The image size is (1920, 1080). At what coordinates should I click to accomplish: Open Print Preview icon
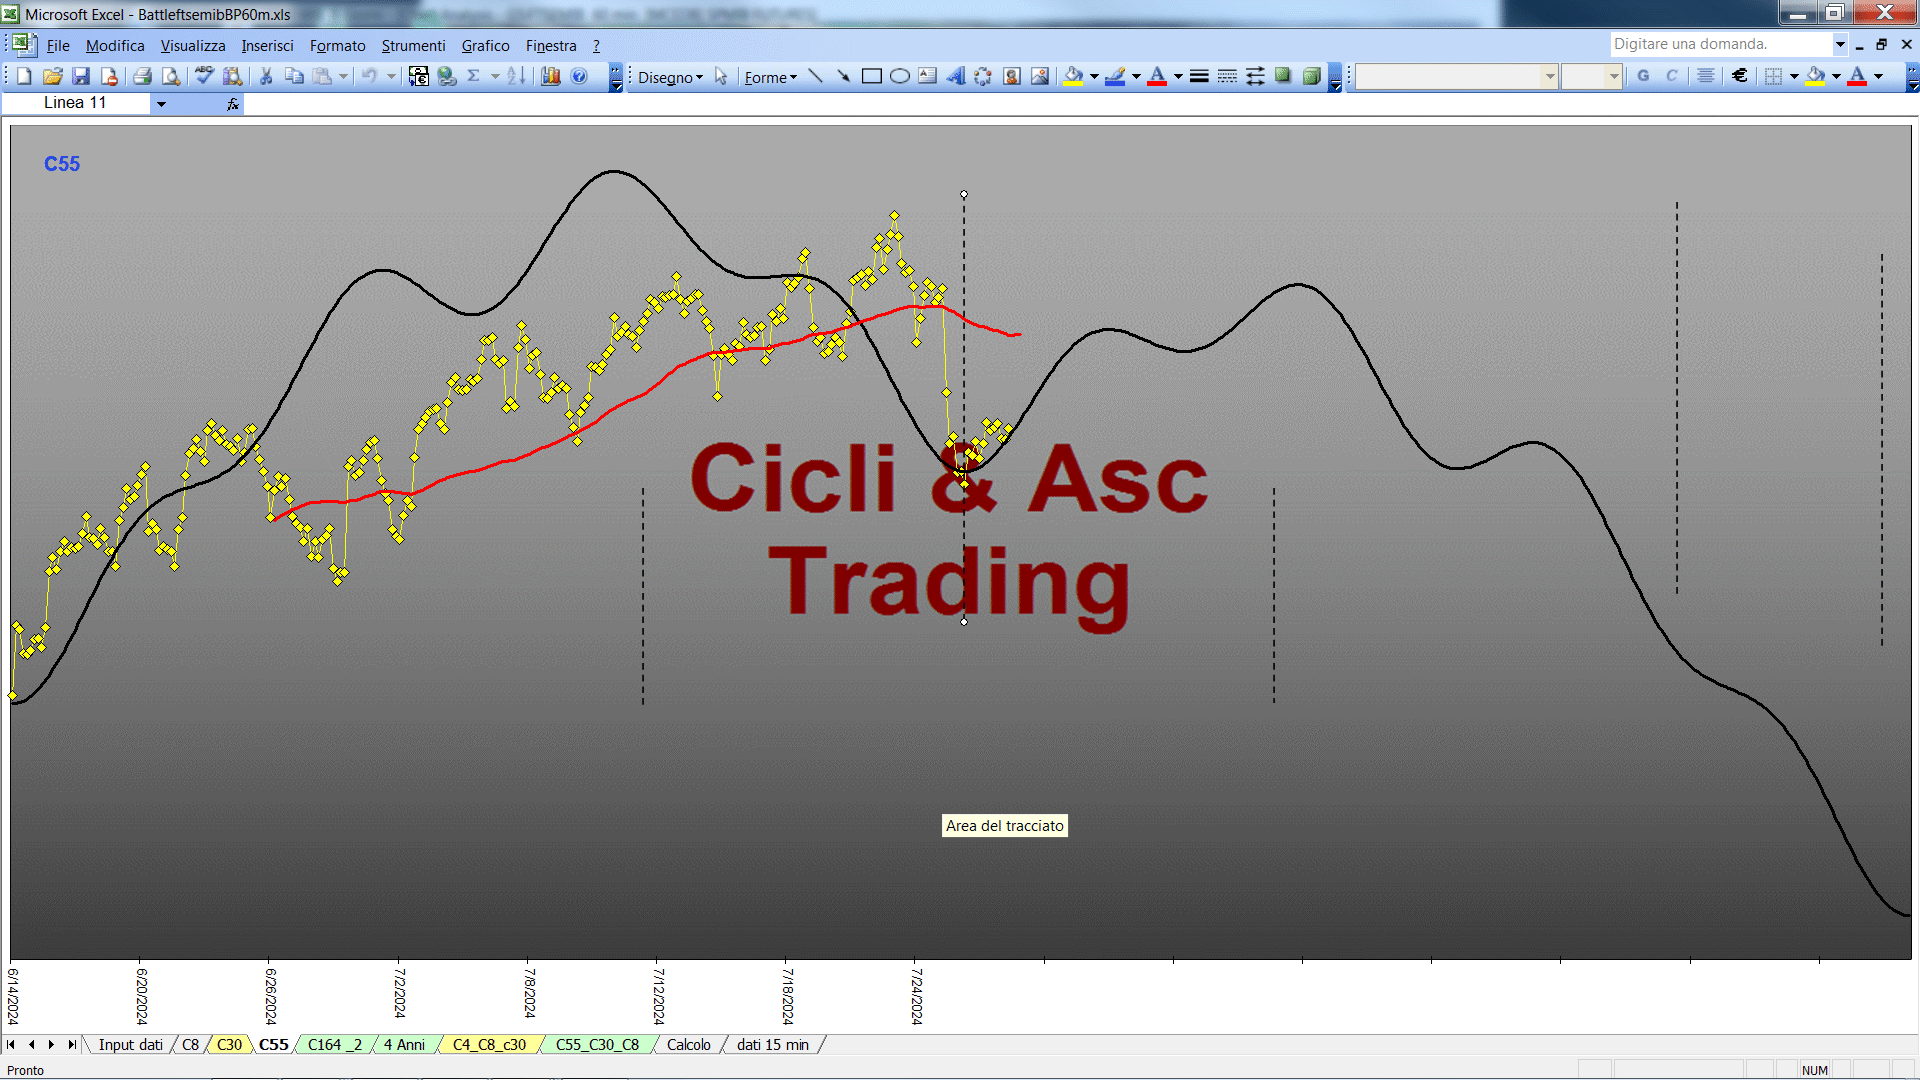pos(171,76)
